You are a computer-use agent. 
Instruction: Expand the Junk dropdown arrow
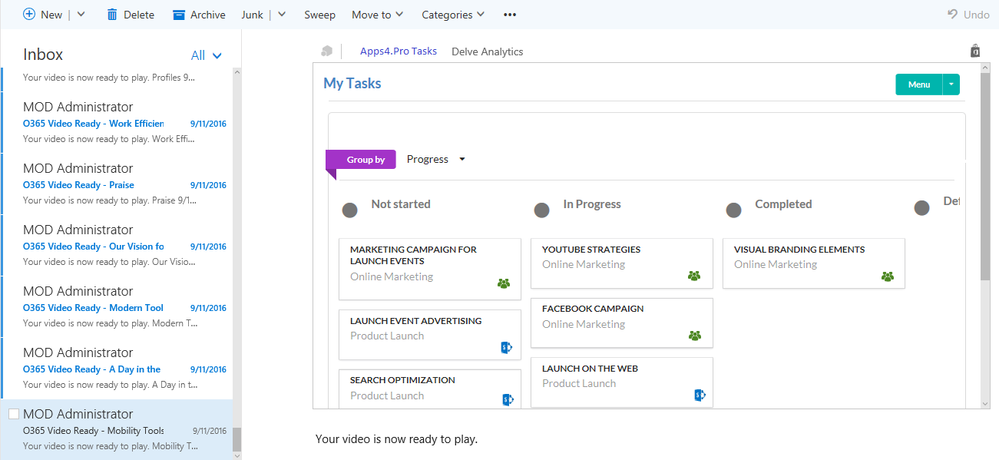pos(282,15)
